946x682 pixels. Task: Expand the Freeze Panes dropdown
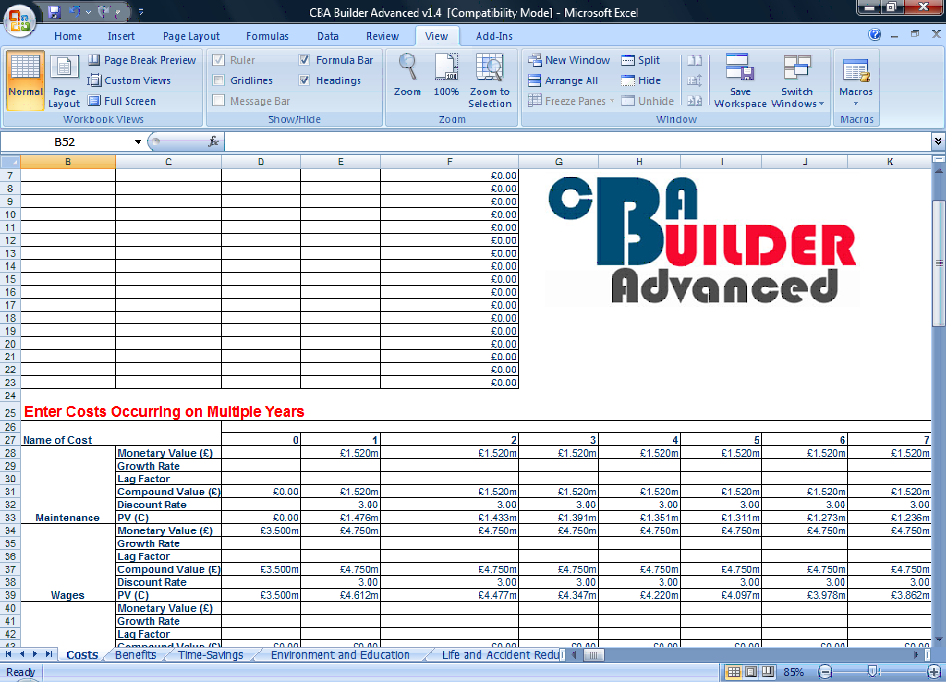(x=573, y=101)
